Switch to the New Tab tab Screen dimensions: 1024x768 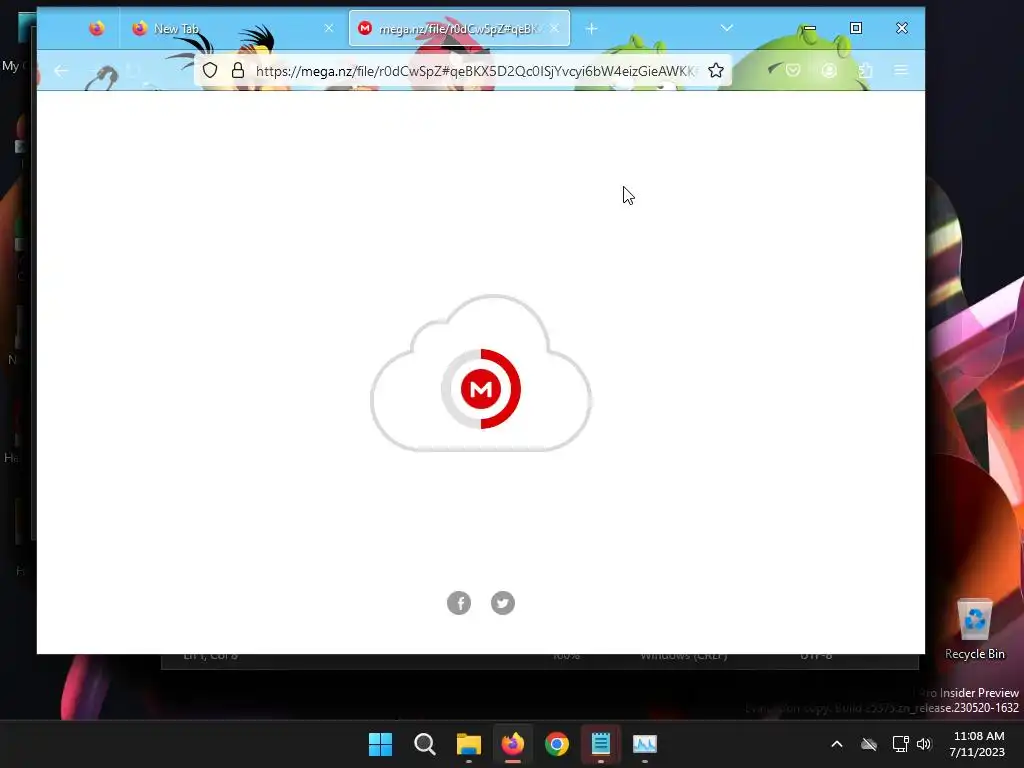click(x=232, y=29)
